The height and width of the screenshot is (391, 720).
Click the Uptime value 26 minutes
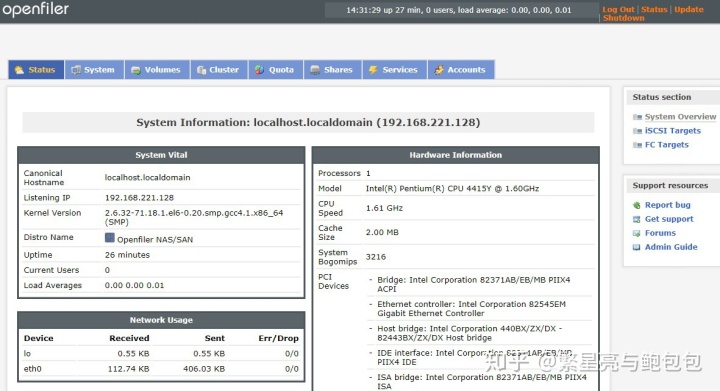[x=127, y=255]
